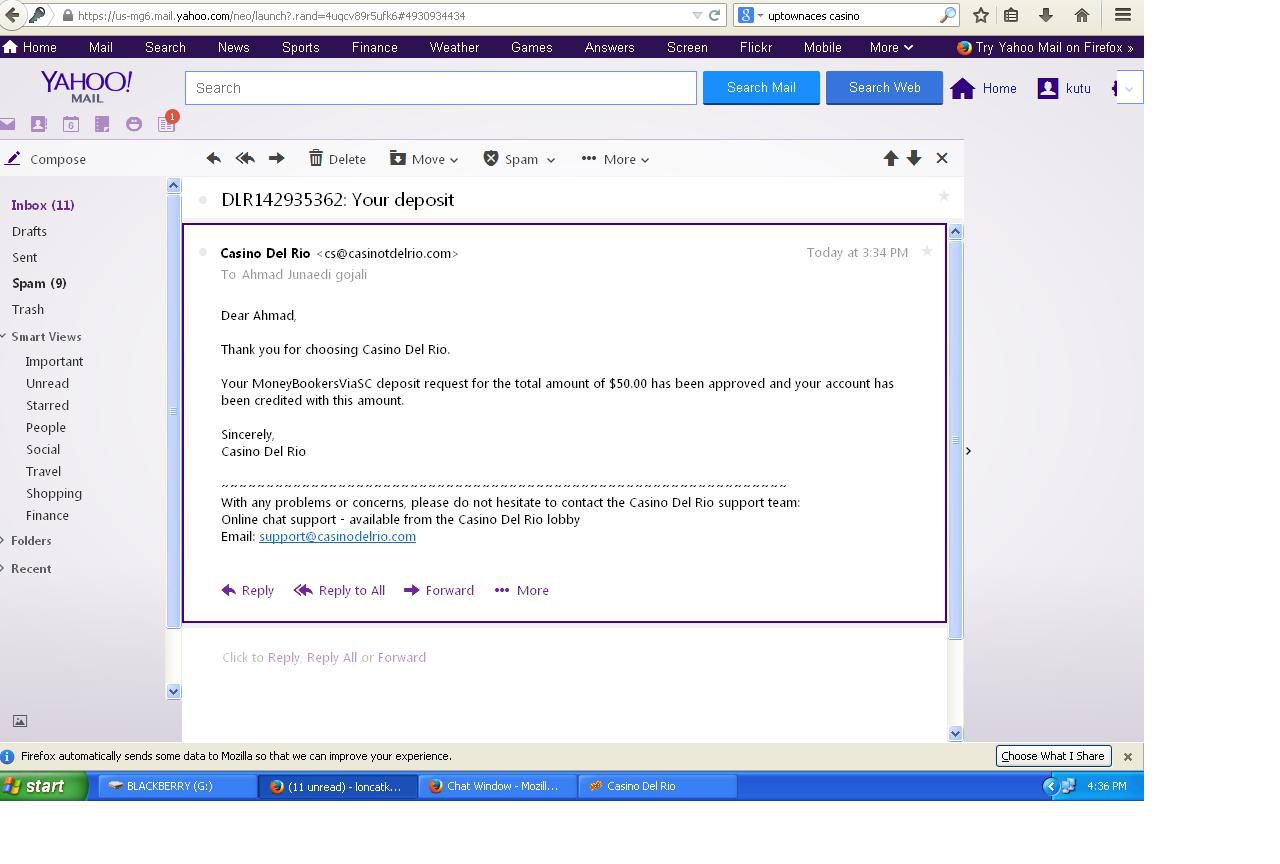The height and width of the screenshot is (864, 1280).
Task: Click Reply to All below the message
Action: [x=339, y=590]
